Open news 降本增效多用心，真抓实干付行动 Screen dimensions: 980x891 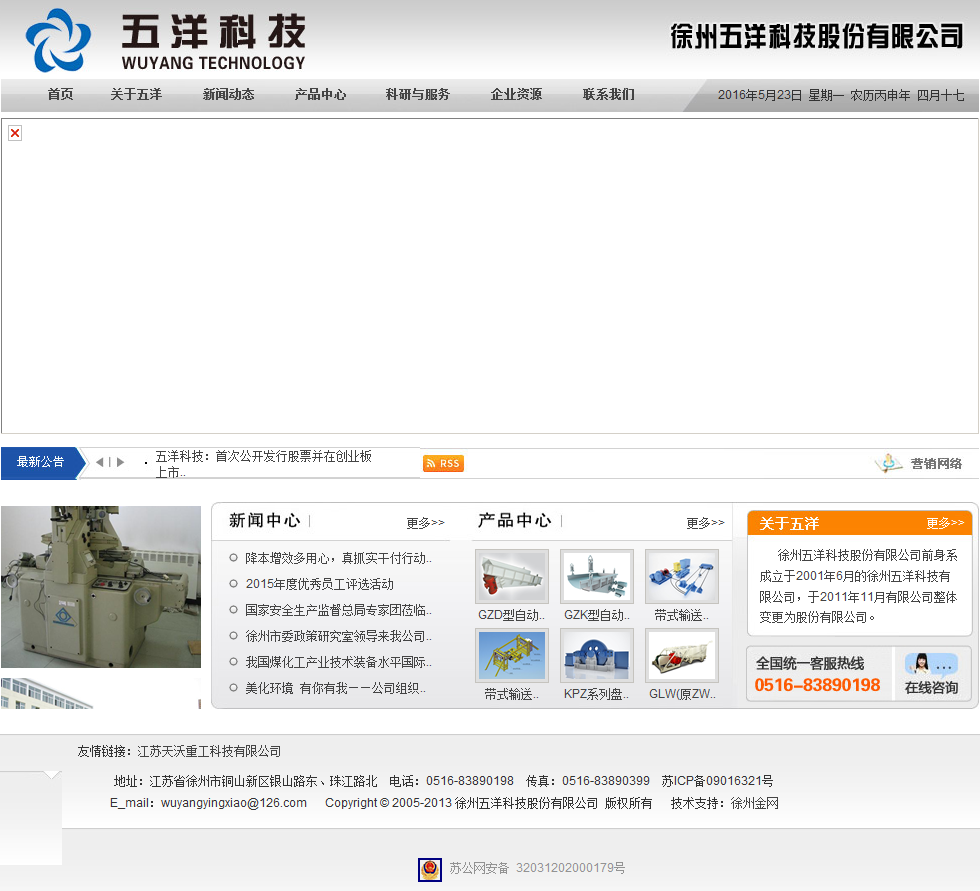point(338,558)
